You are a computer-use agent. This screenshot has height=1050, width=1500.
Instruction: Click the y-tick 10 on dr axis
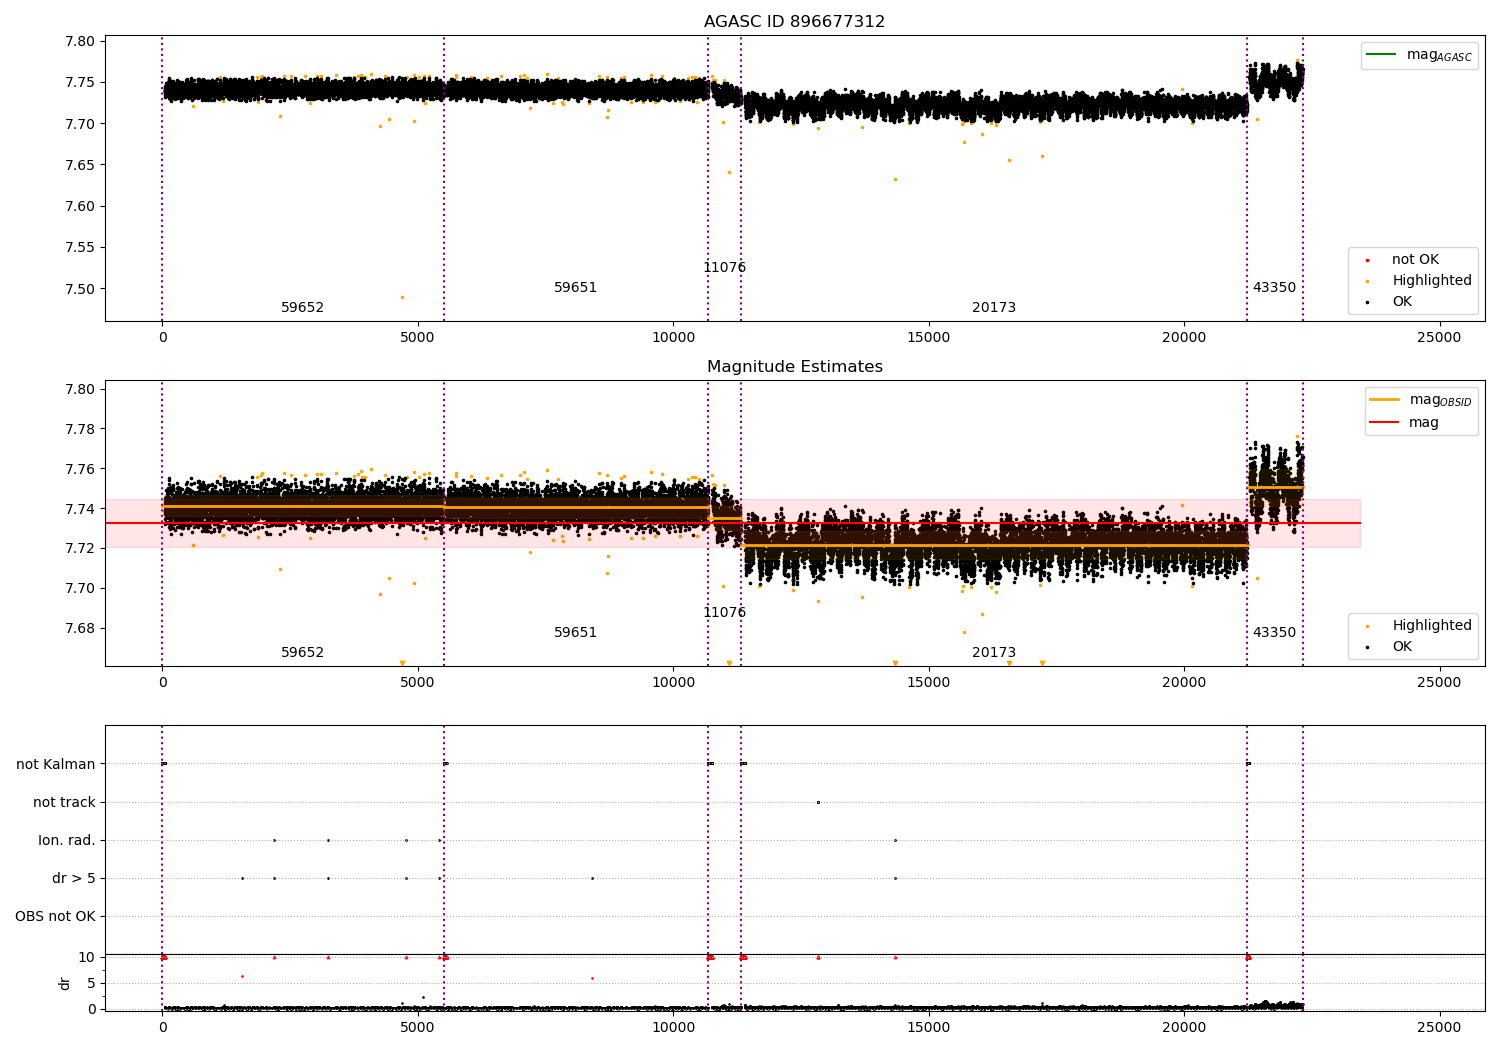coord(87,958)
